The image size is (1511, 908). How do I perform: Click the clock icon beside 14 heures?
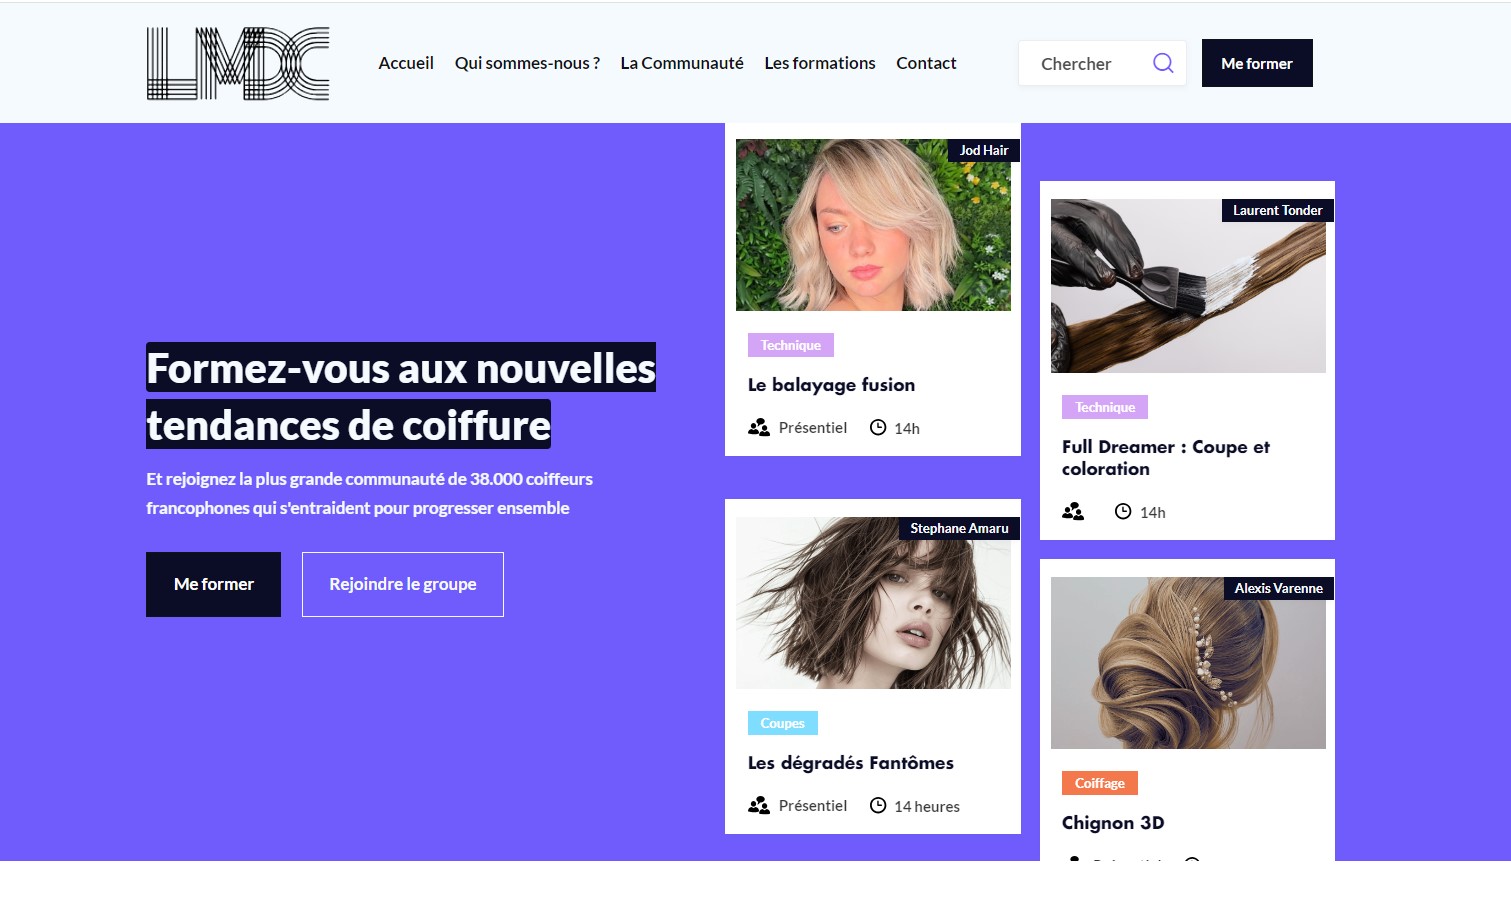(878, 806)
